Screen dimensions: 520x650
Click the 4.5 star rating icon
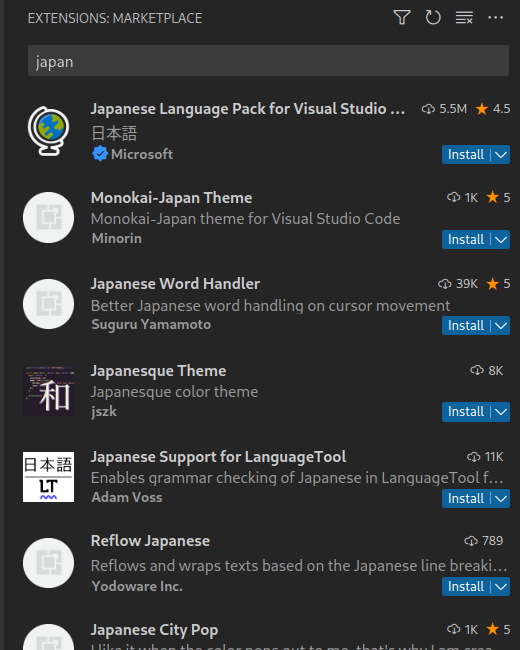pos(482,109)
